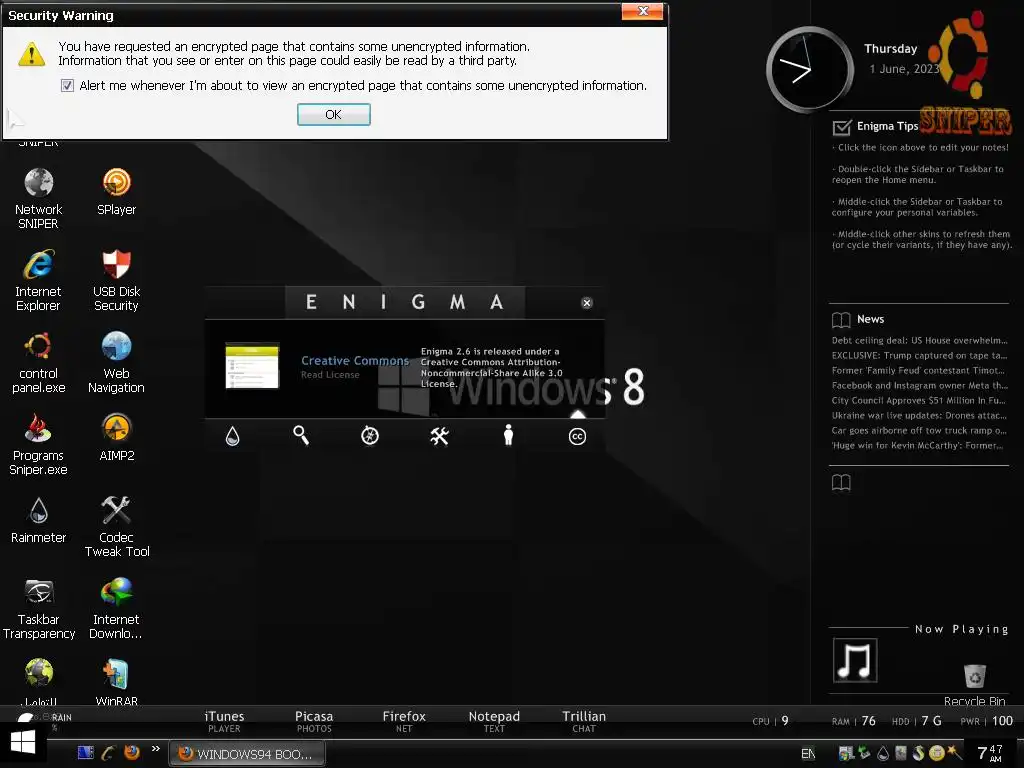Viewport: 1024px width, 768px height.
Task: Open Codec Tweak Tool shortcut
Action: (x=116, y=527)
